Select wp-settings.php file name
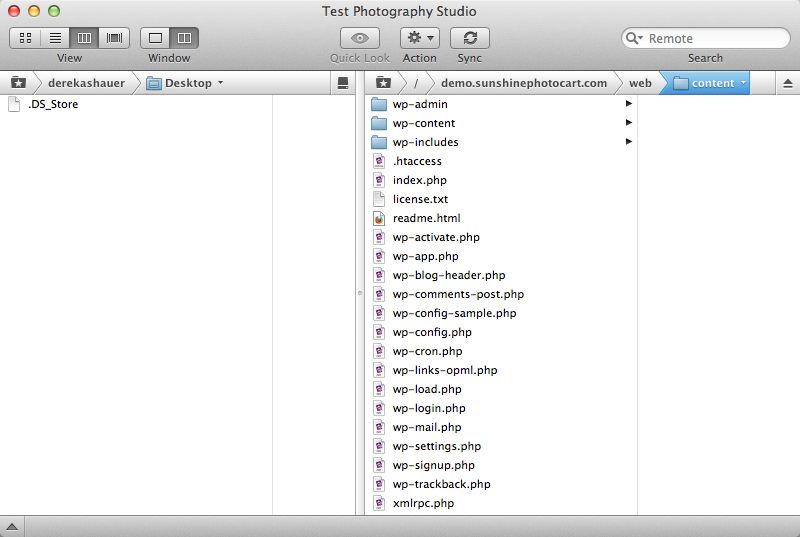 437,446
